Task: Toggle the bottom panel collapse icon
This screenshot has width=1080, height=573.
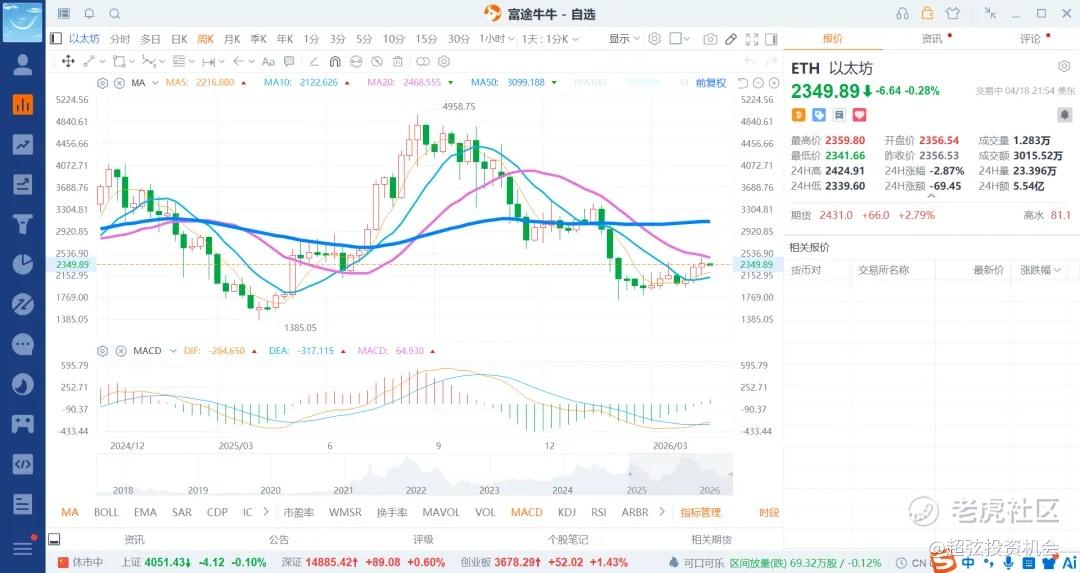Action: coord(54,539)
